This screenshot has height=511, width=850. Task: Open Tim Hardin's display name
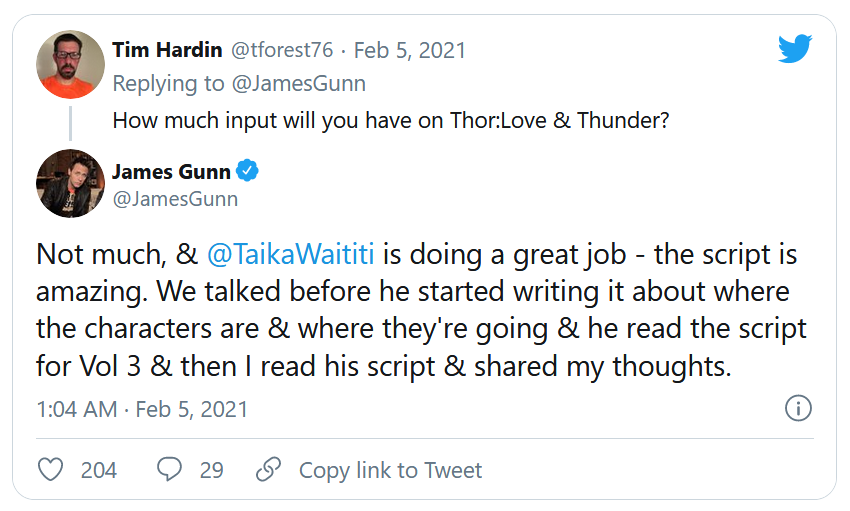[x=167, y=50]
